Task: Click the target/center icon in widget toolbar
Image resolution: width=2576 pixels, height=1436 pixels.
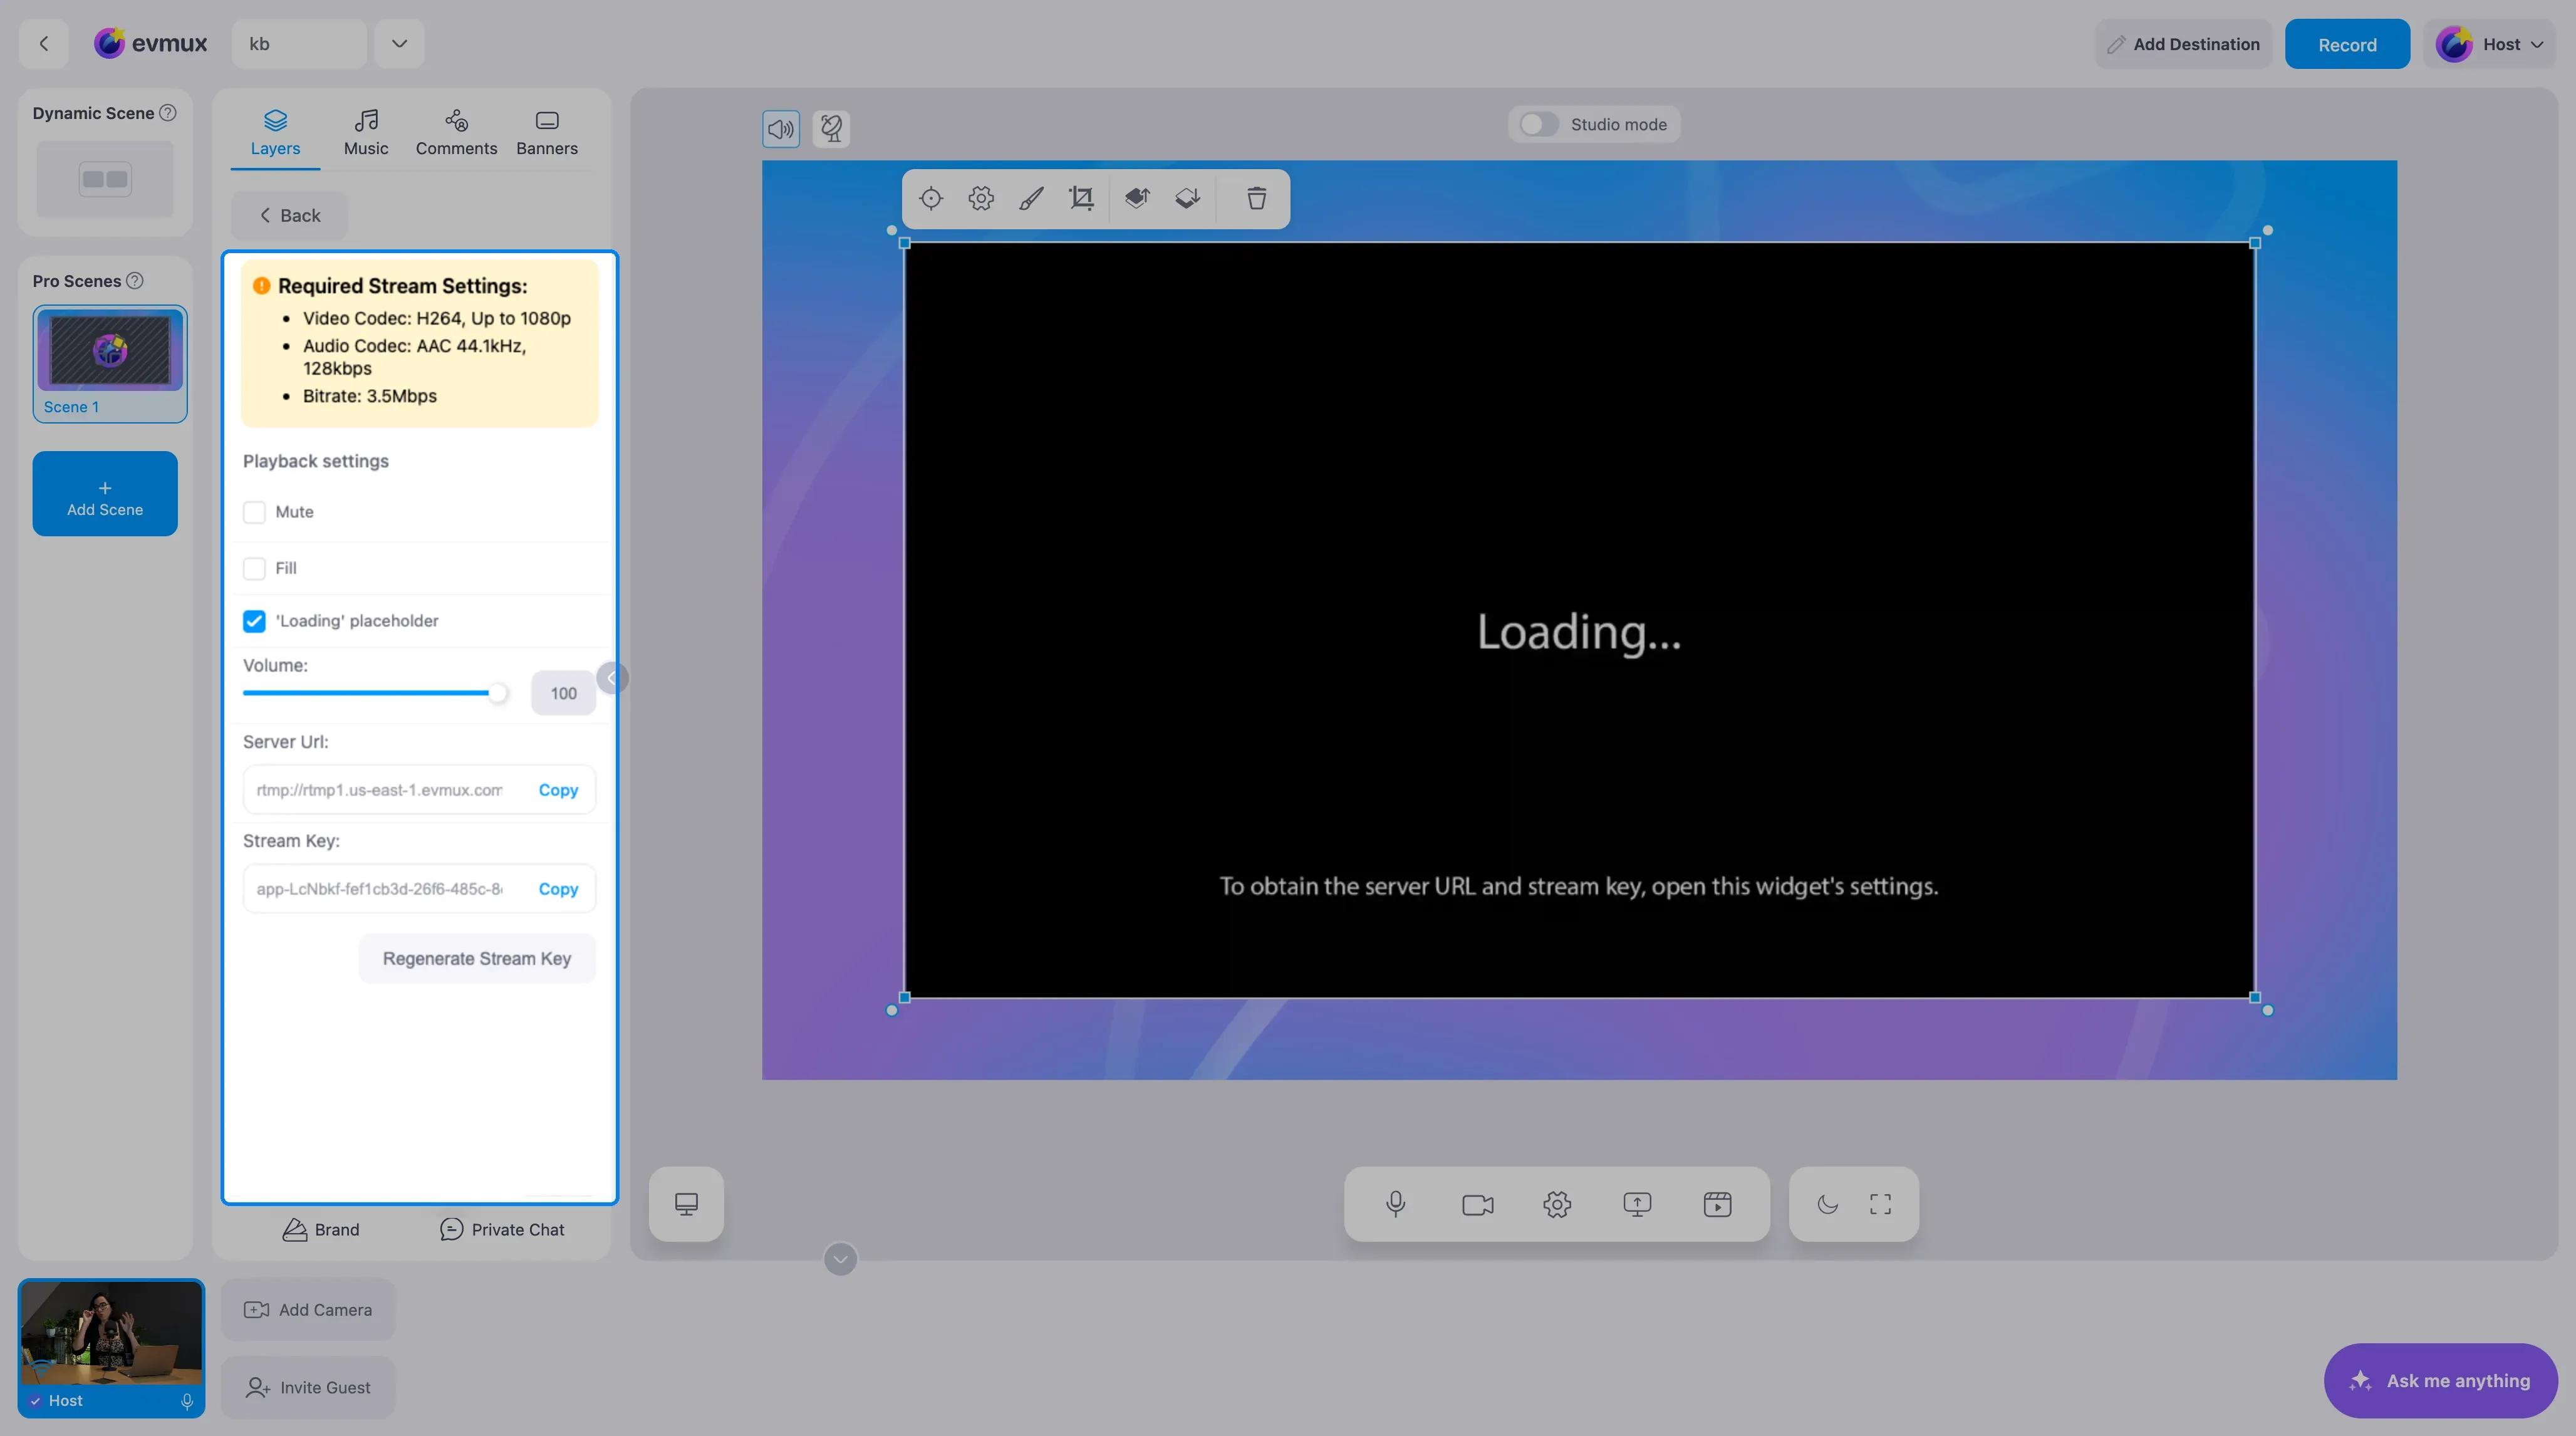Action: pyautogui.click(x=930, y=198)
